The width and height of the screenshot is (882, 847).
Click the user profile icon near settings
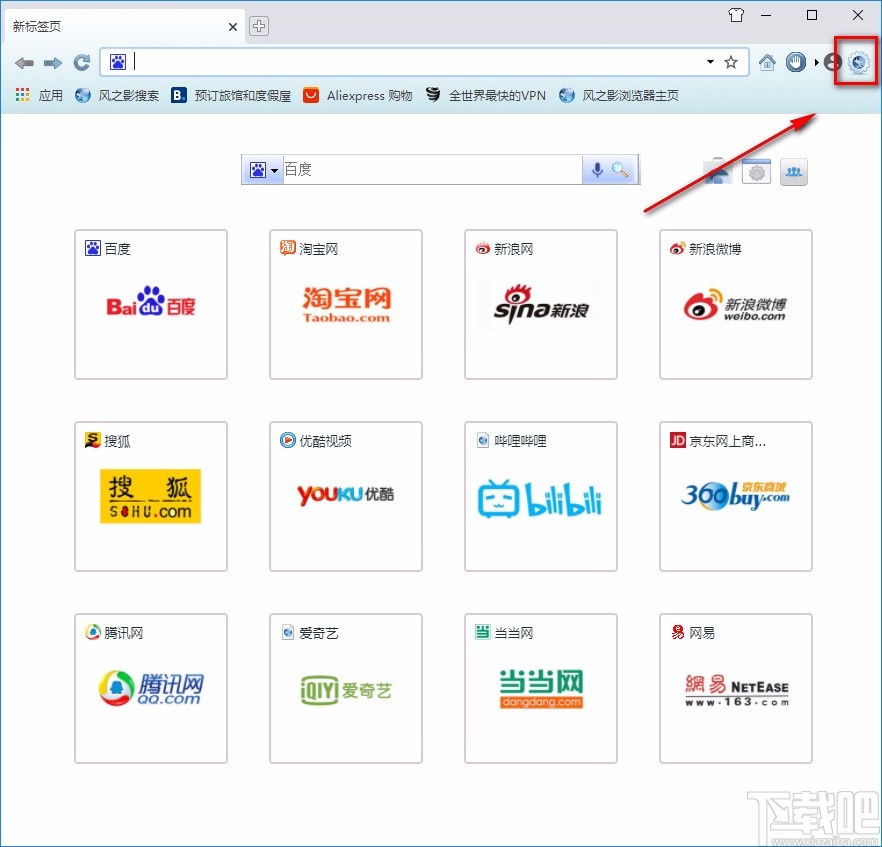(832, 62)
